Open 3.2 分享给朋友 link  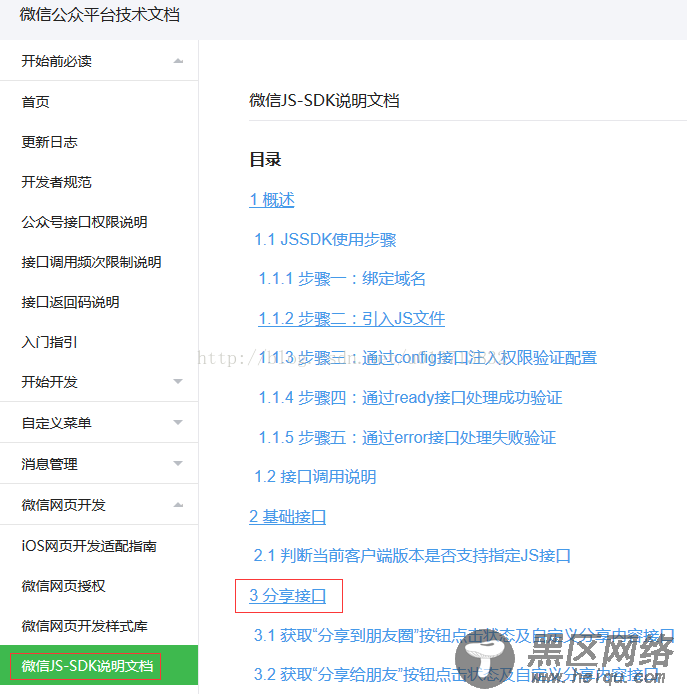tap(456, 675)
